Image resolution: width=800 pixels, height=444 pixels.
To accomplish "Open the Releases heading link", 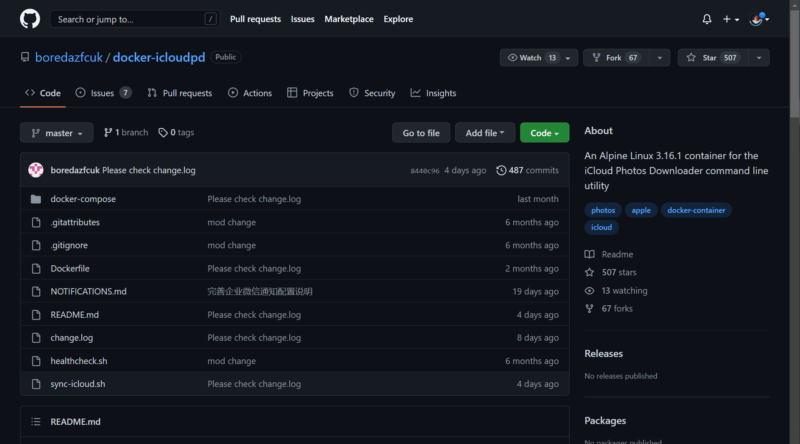I will click(604, 354).
